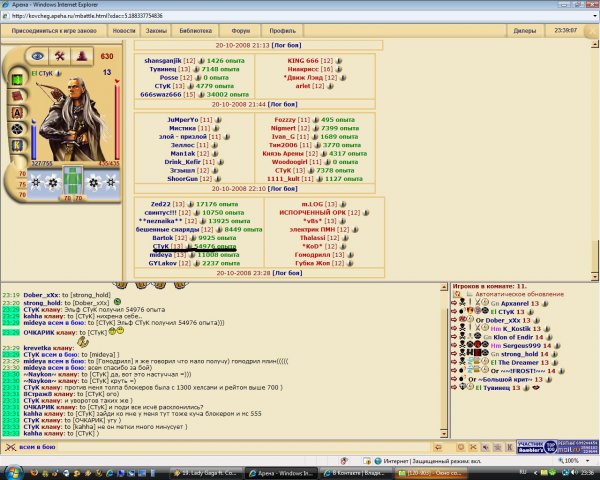Open the Дилеры menu tab
Viewport: 600px width, 480px height.
point(525,31)
